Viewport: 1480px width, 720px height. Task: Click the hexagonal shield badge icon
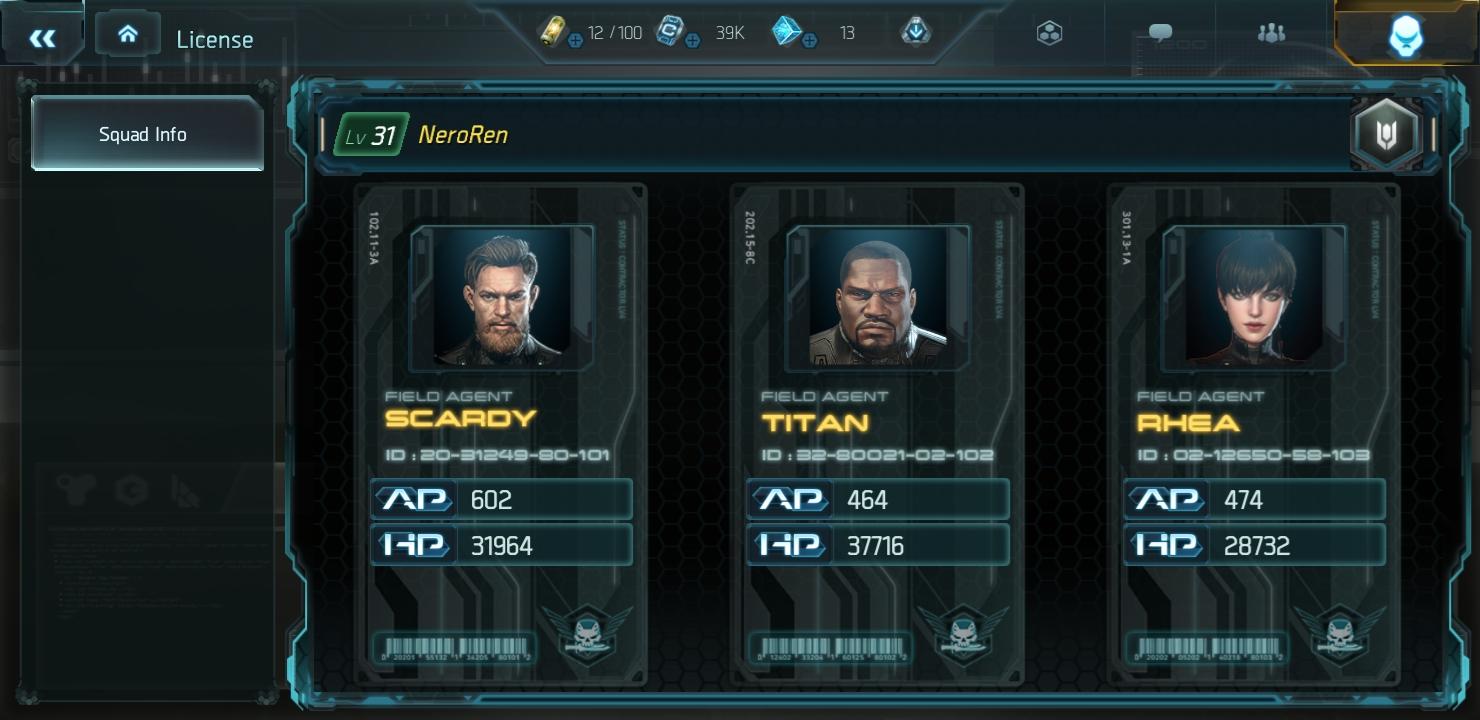[x=1386, y=134]
